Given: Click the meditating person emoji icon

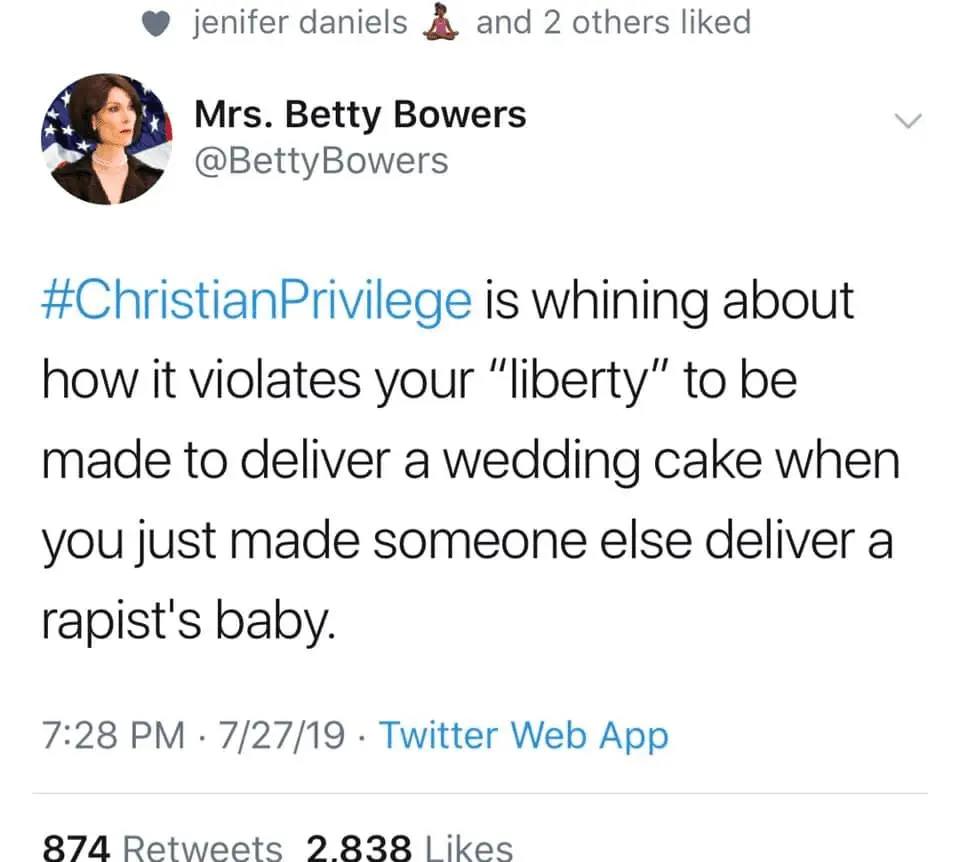Looking at the screenshot, I should (x=441, y=22).
